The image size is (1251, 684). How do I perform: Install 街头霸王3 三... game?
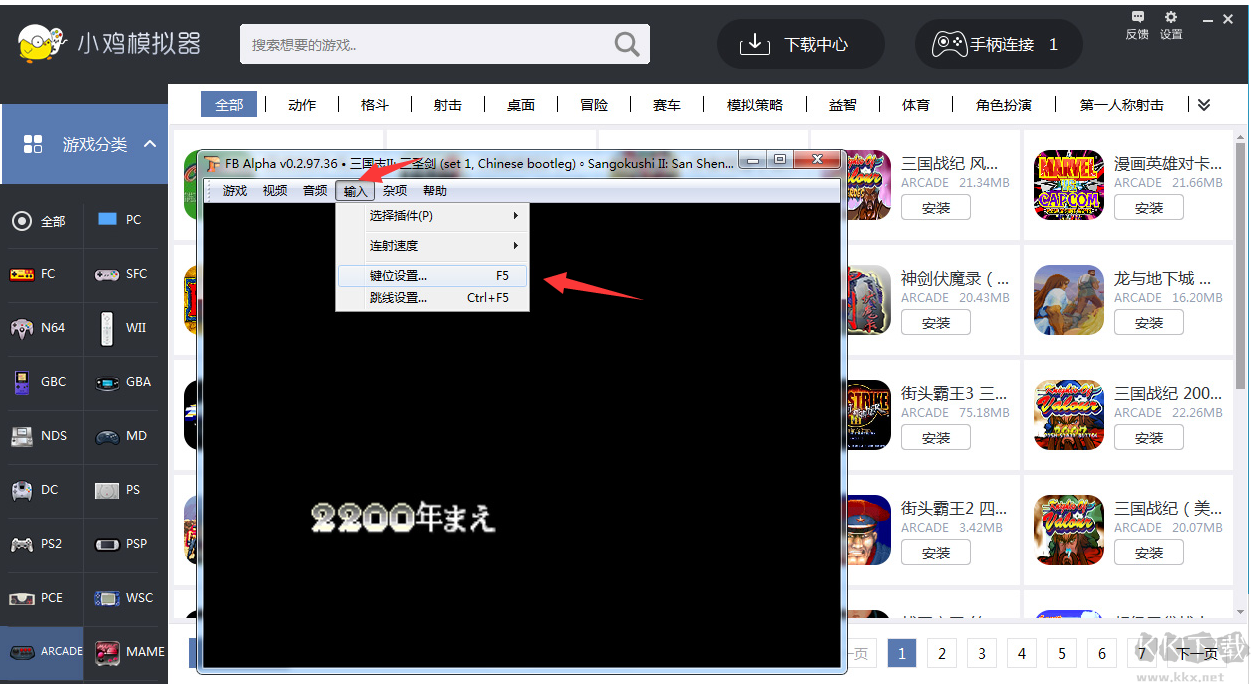[936, 438]
